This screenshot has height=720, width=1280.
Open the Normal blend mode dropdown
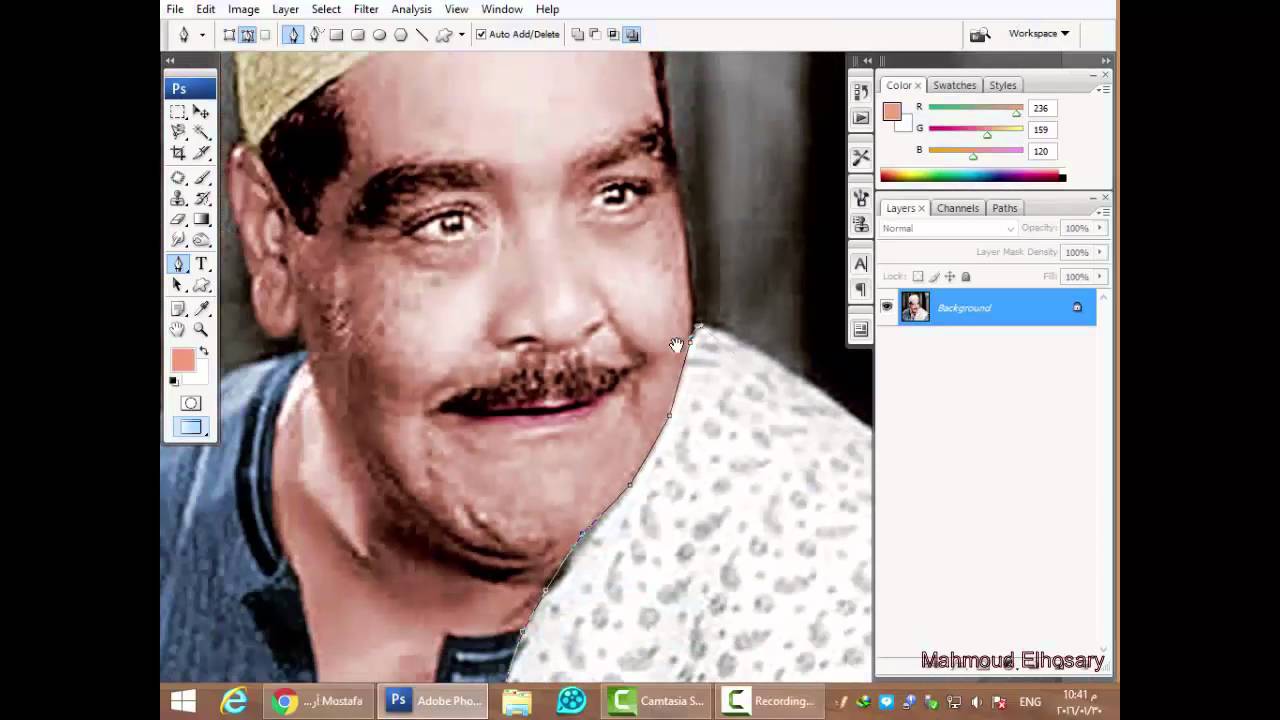[947, 228]
